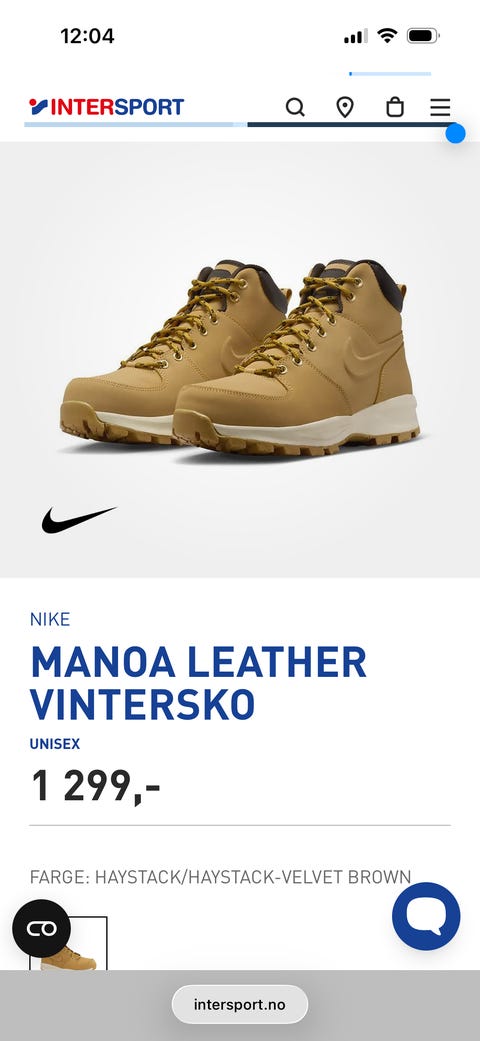
Task: Tap the battery indicator icon
Action: click(x=423, y=36)
